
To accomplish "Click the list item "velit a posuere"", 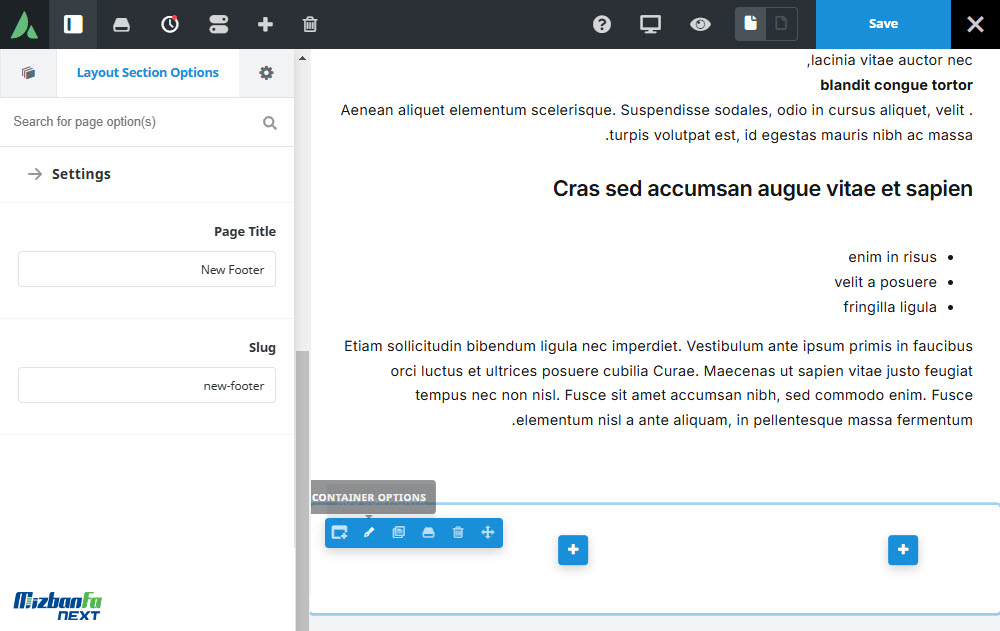I will [x=885, y=282].
